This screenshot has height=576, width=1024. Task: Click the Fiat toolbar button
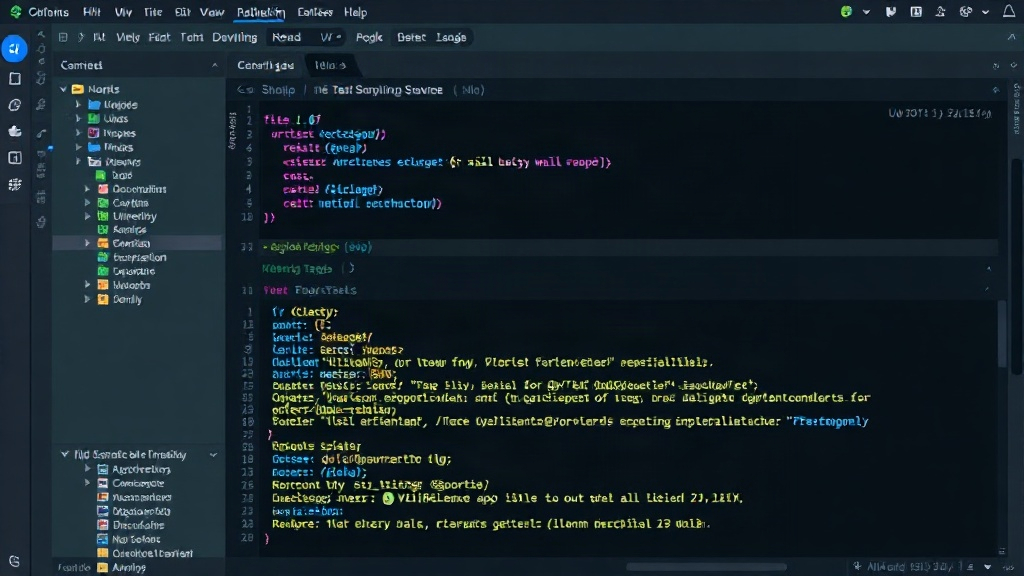[159, 37]
